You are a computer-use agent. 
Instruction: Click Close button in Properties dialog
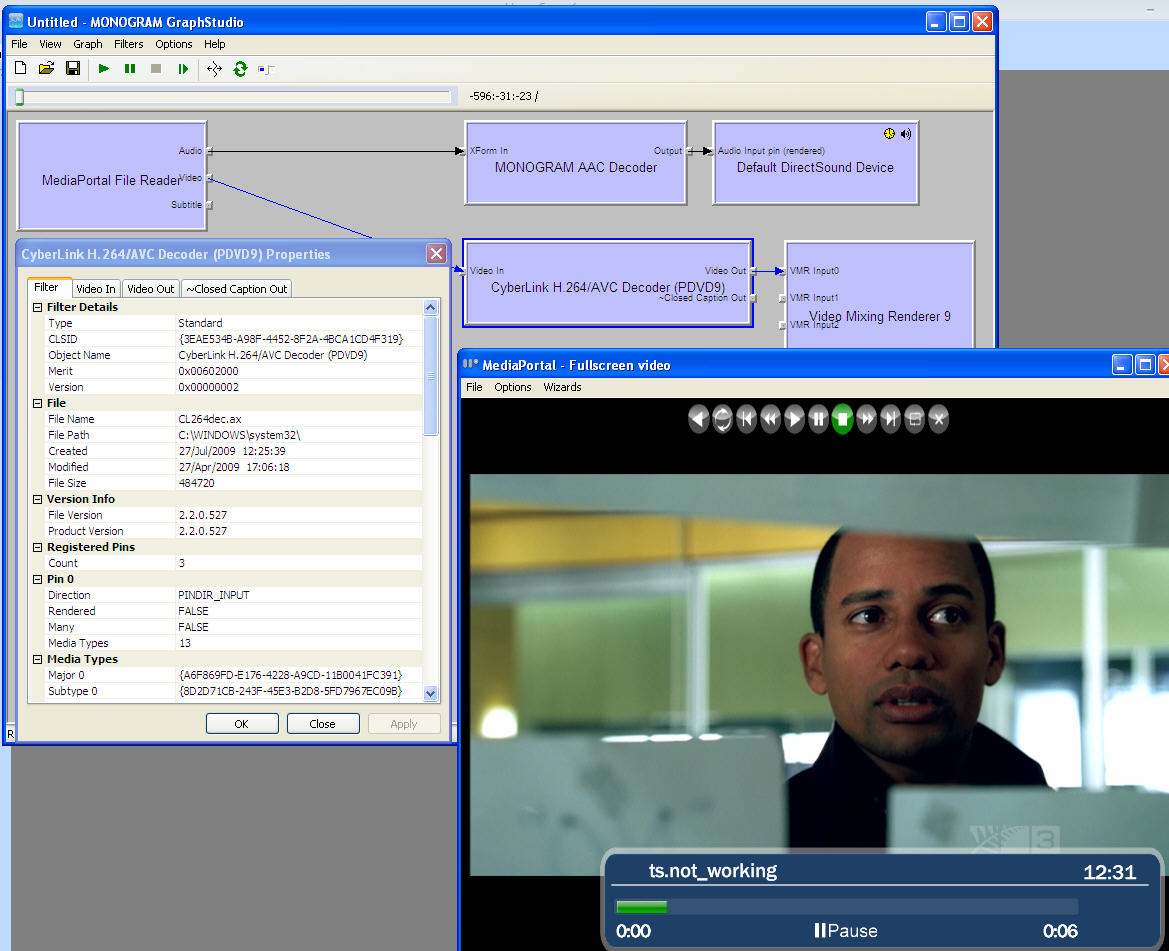click(322, 724)
